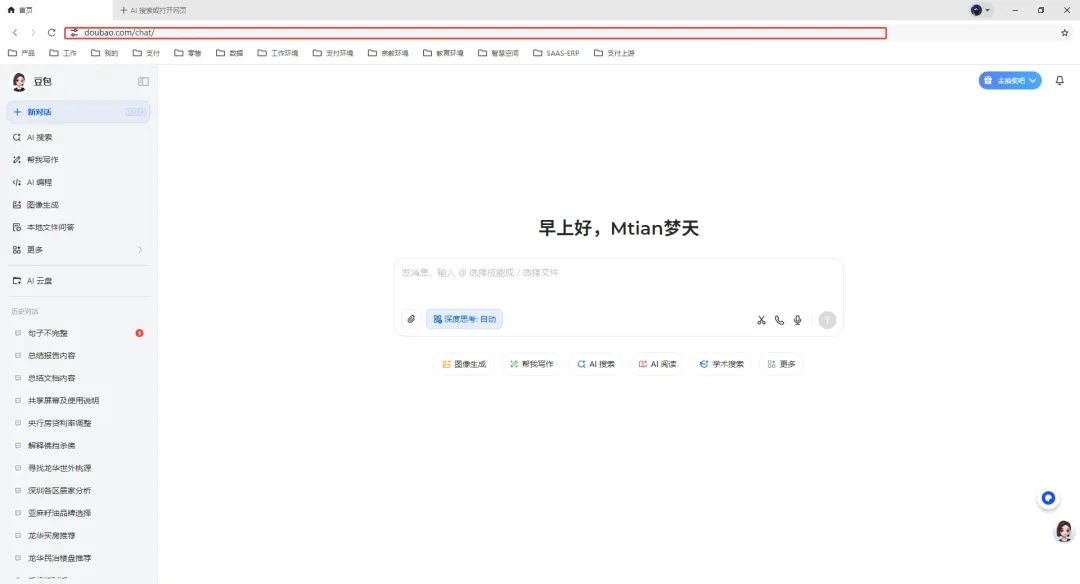Click the paperclip attachment icon

(411, 319)
